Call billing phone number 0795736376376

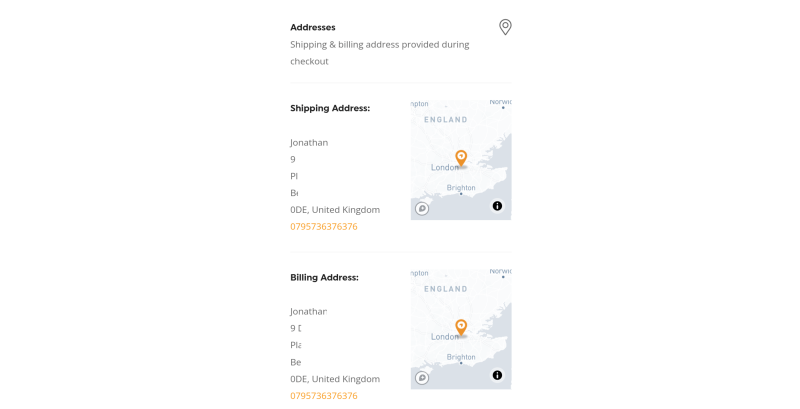pyautogui.click(x=324, y=396)
